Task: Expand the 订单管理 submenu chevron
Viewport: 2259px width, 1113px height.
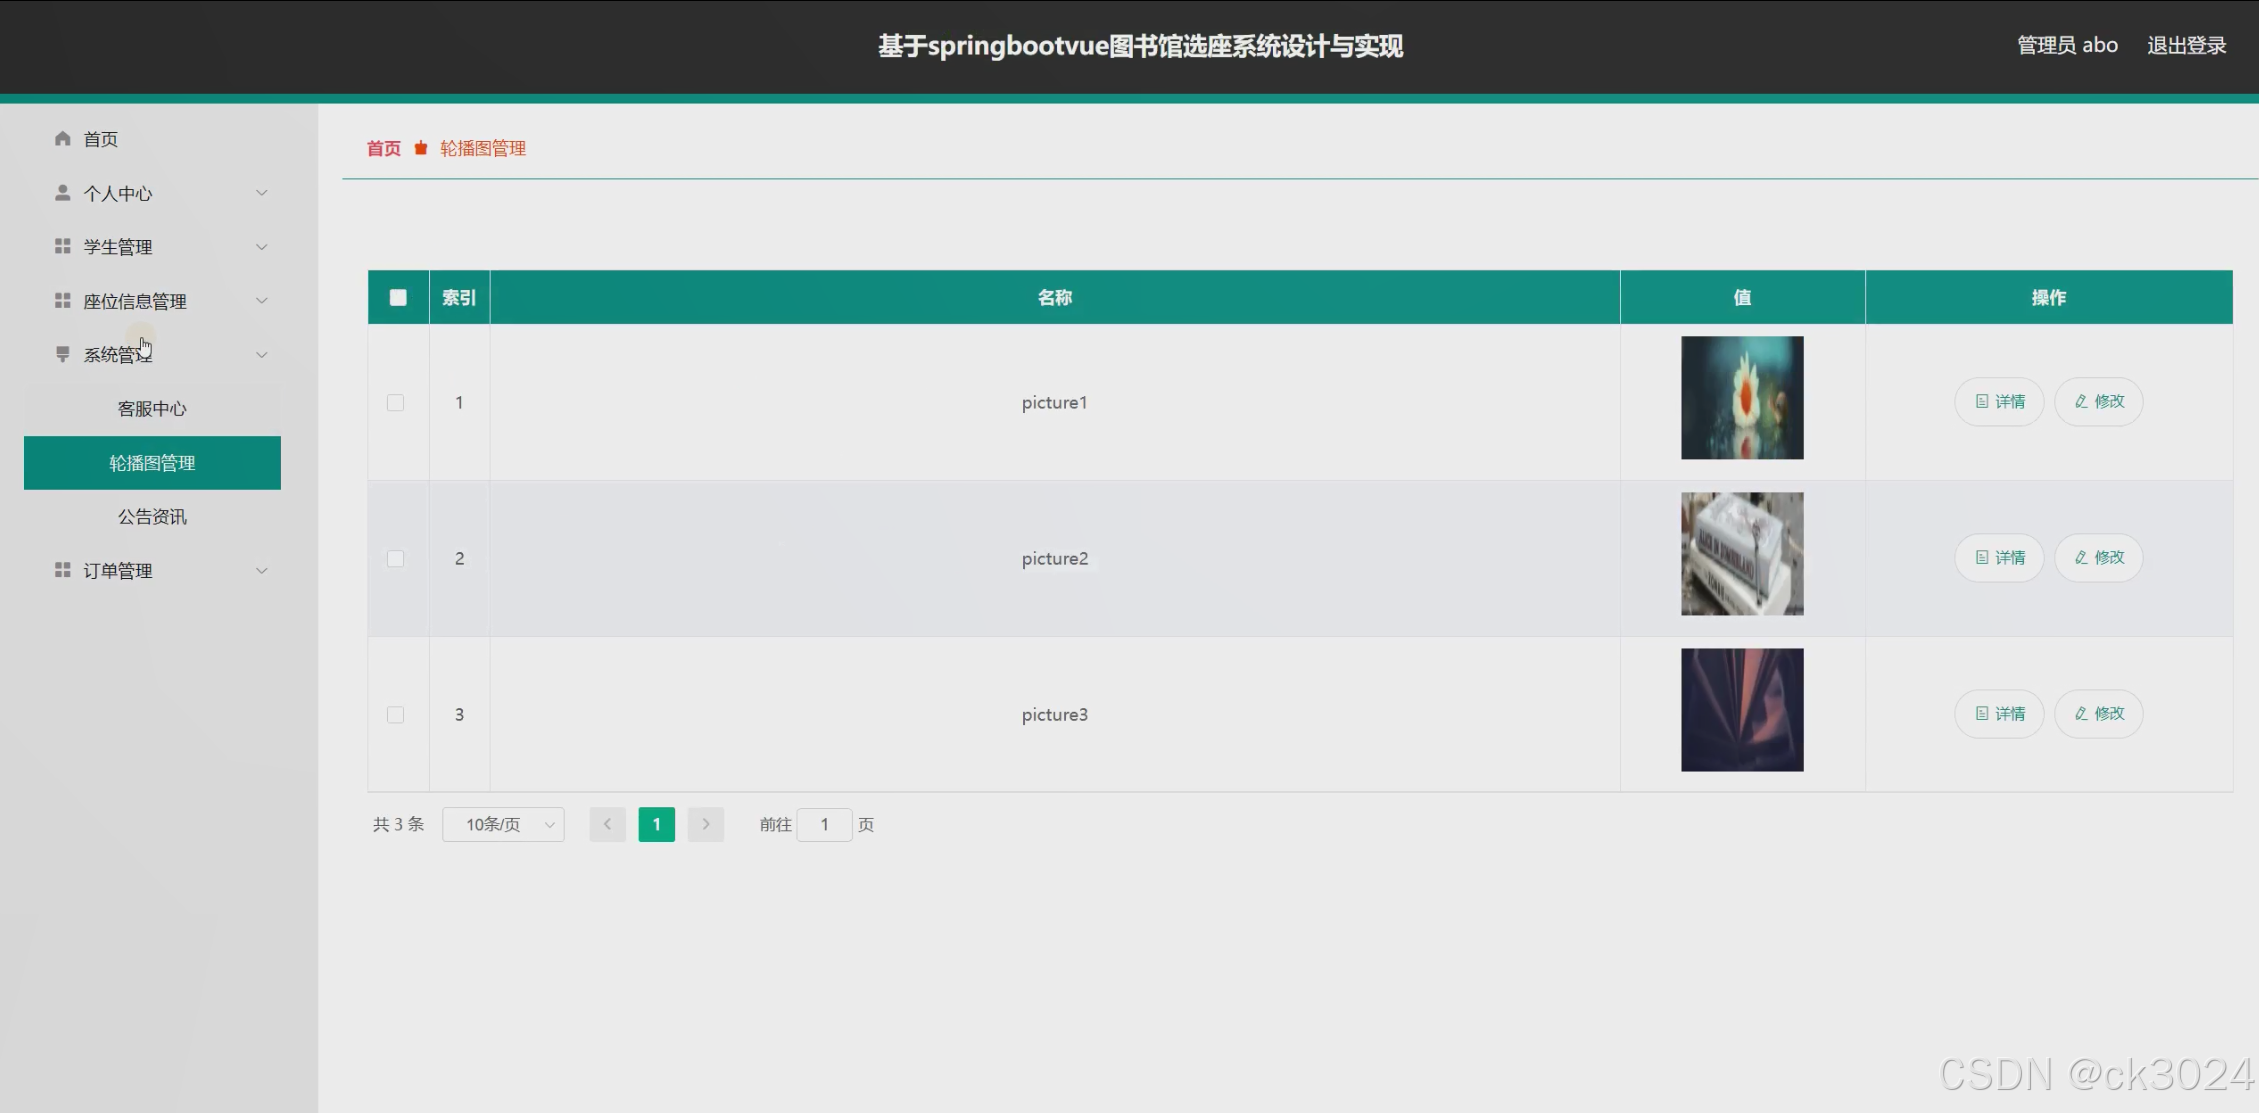Action: [262, 570]
